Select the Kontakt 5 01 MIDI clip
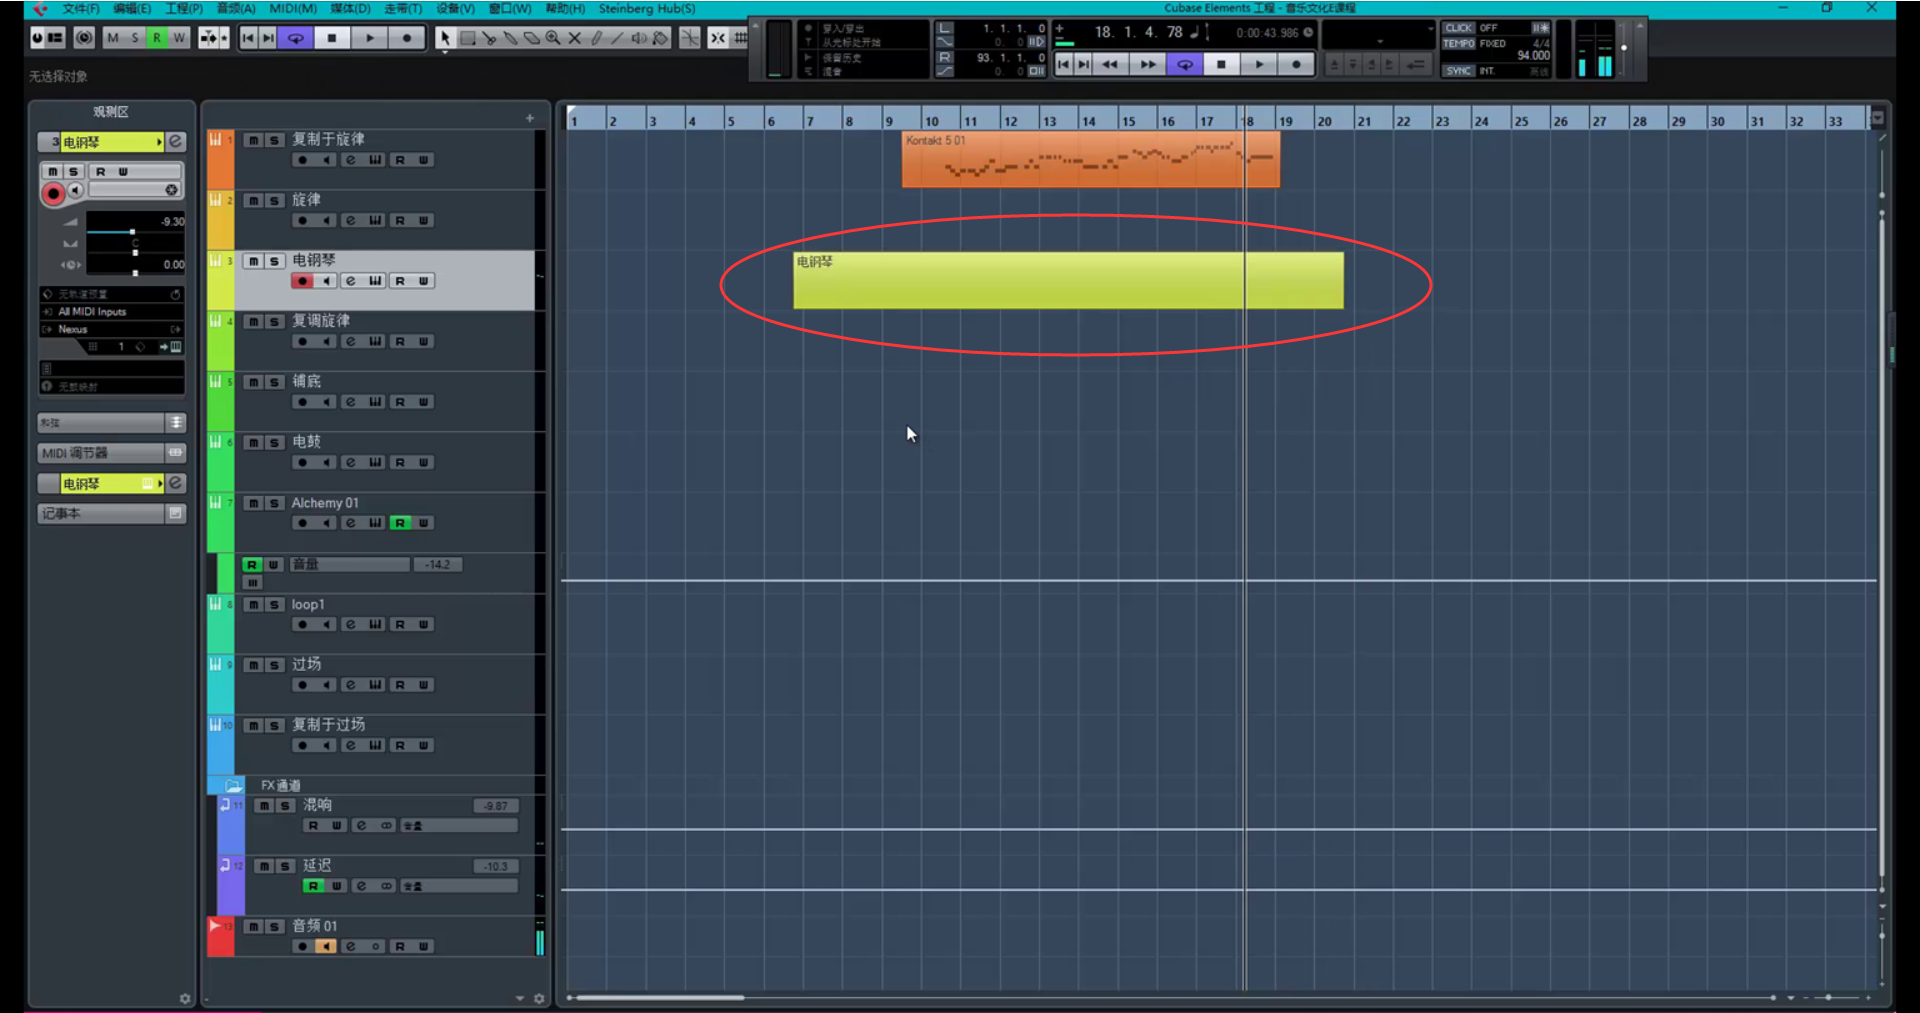 pos(1090,159)
